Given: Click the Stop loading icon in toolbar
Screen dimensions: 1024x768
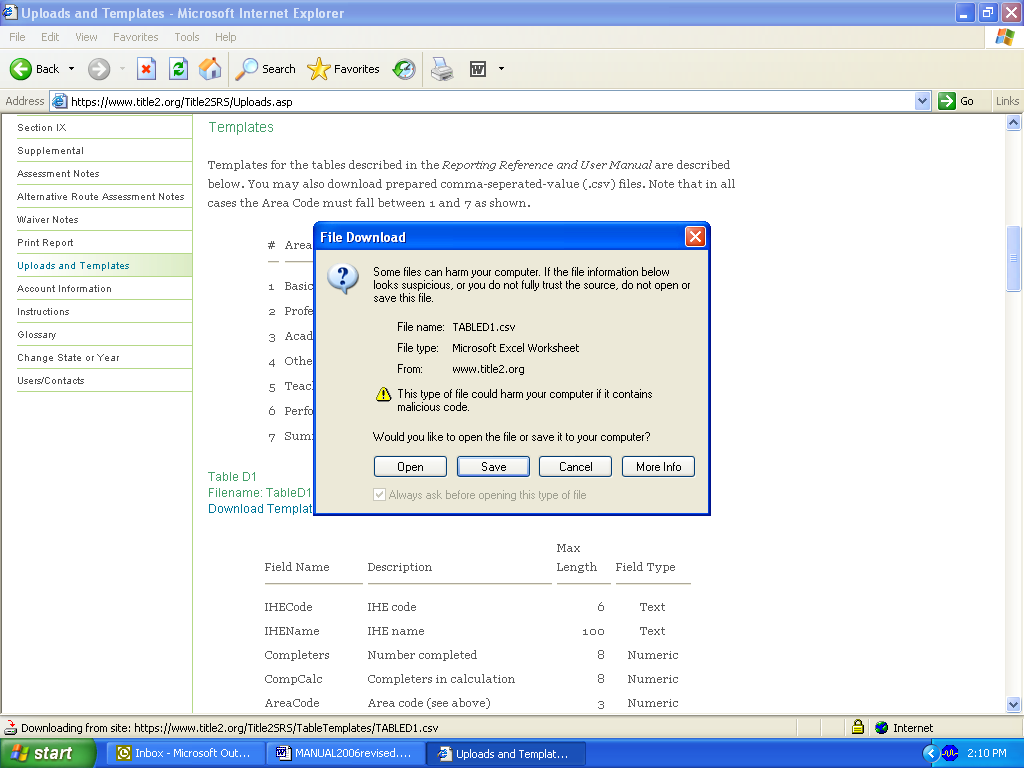Looking at the screenshot, I should coord(146,69).
